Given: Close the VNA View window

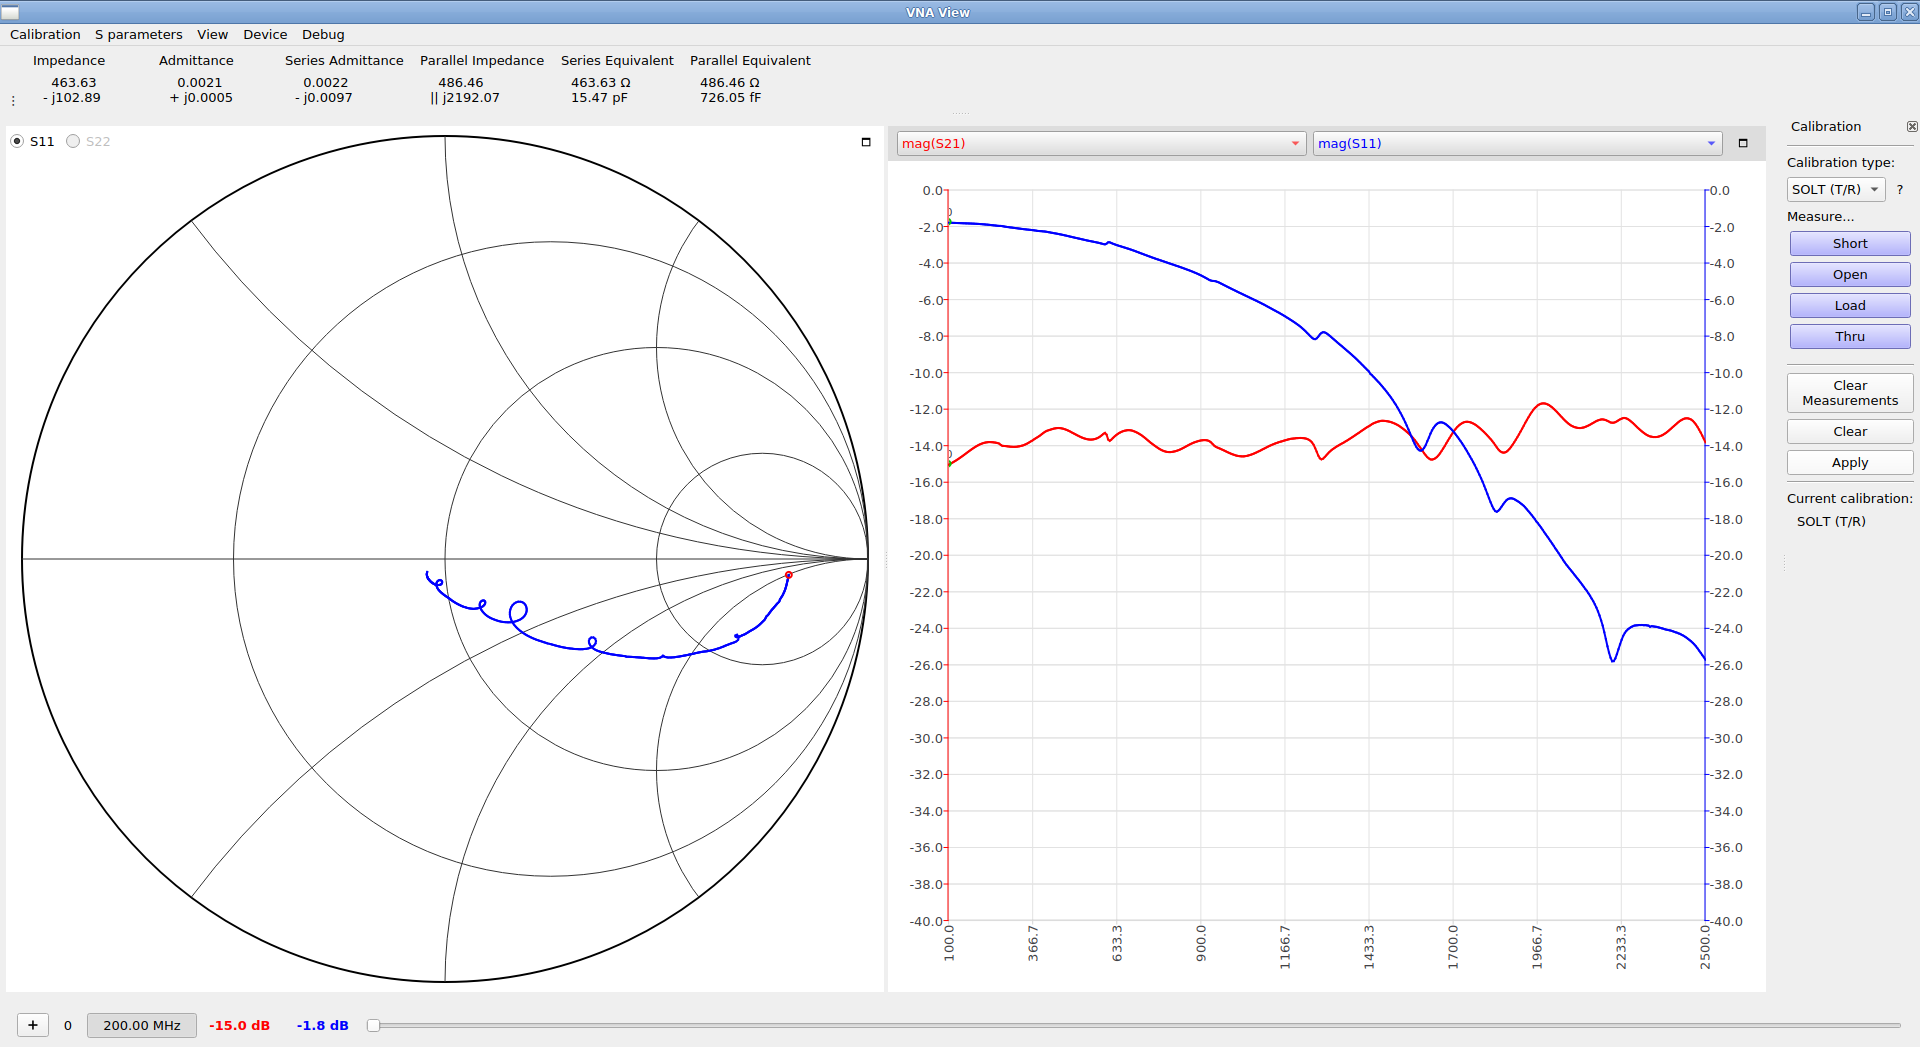Looking at the screenshot, I should tap(1908, 12).
